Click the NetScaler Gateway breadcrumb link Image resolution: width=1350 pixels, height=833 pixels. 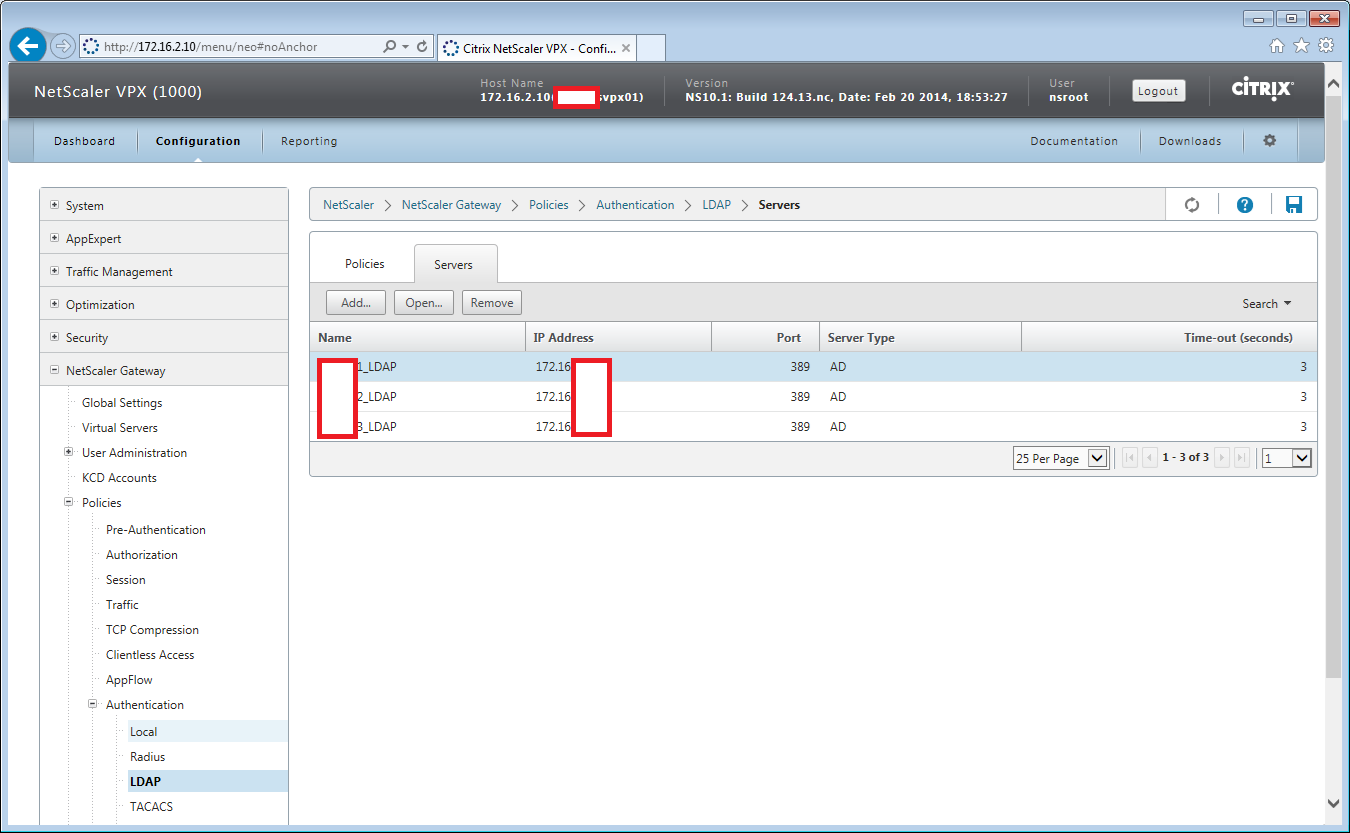click(452, 205)
